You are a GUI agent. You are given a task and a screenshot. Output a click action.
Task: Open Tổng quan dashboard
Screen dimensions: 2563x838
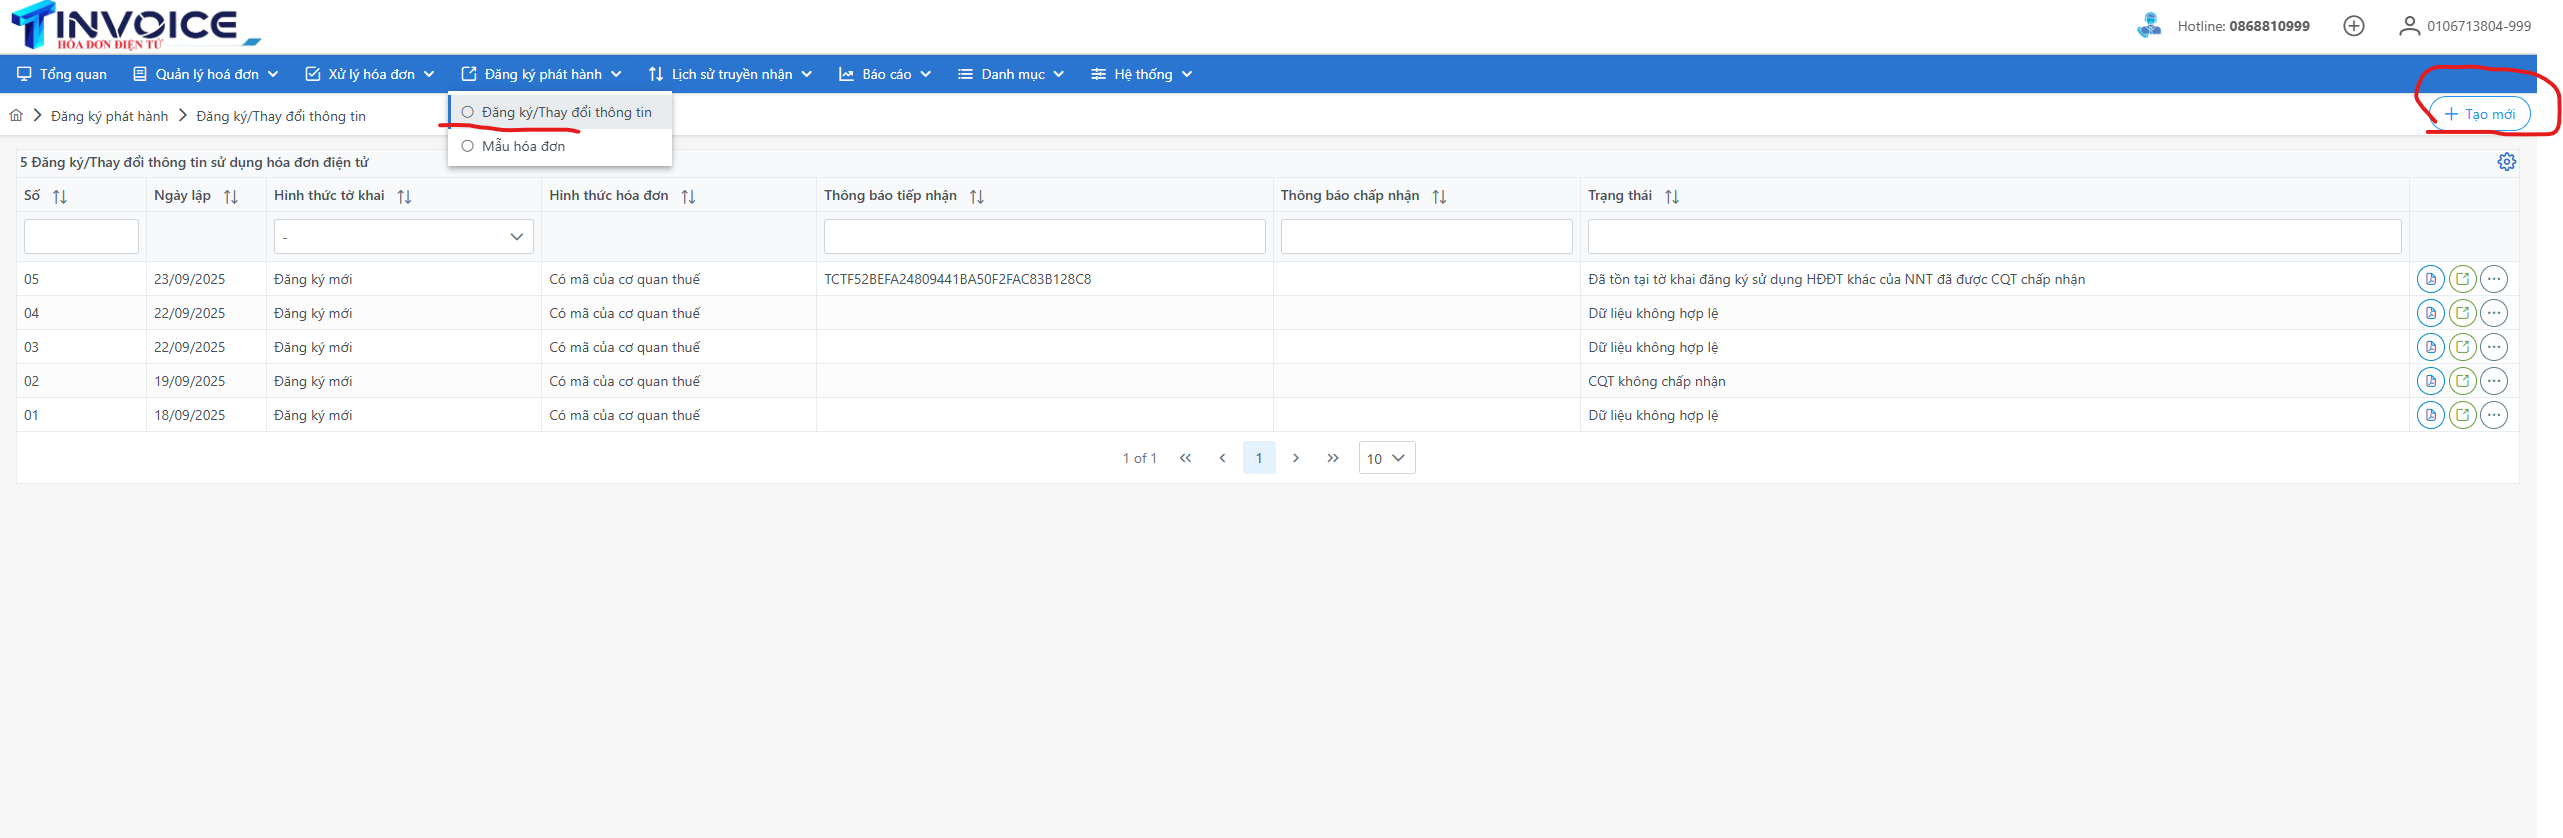coord(62,74)
